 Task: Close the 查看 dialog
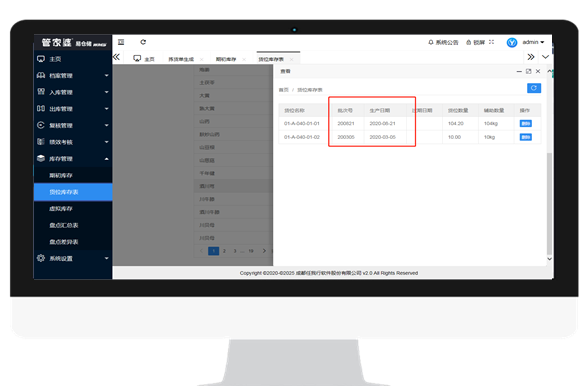538,71
